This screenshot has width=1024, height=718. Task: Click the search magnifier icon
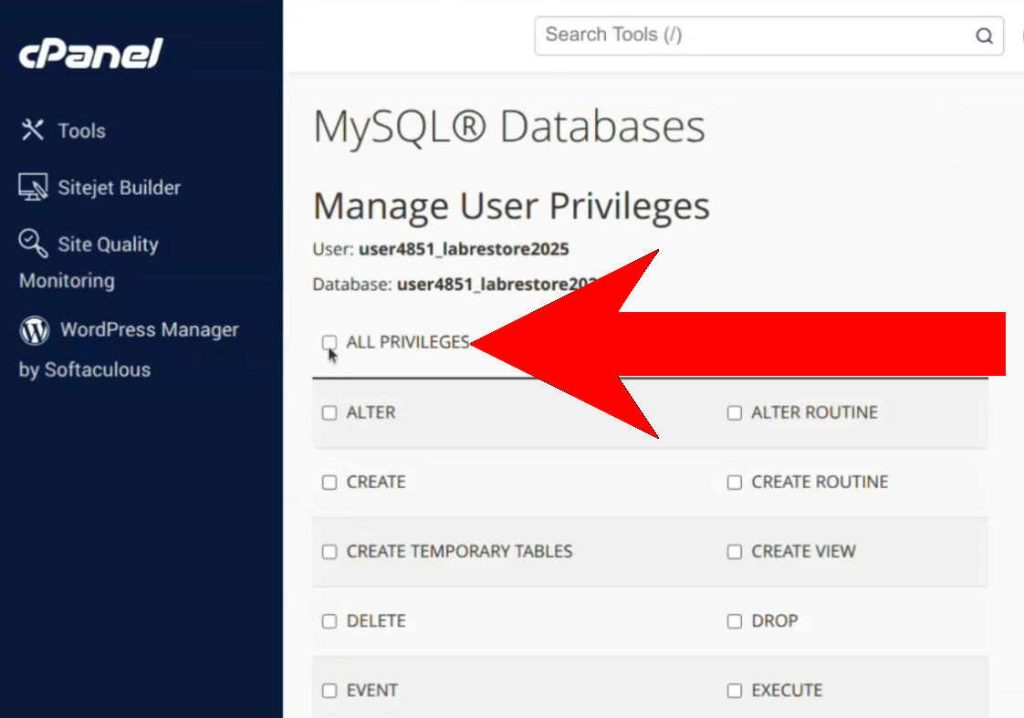(x=984, y=35)
